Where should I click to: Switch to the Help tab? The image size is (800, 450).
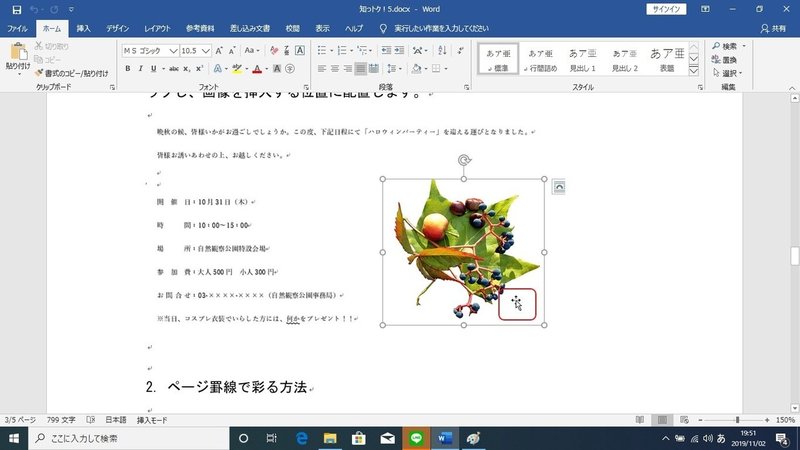pos(353,29)
